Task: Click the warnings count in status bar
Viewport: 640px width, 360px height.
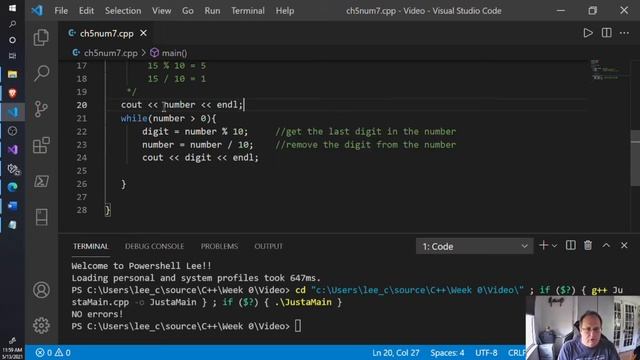Action: pos(63,353)
